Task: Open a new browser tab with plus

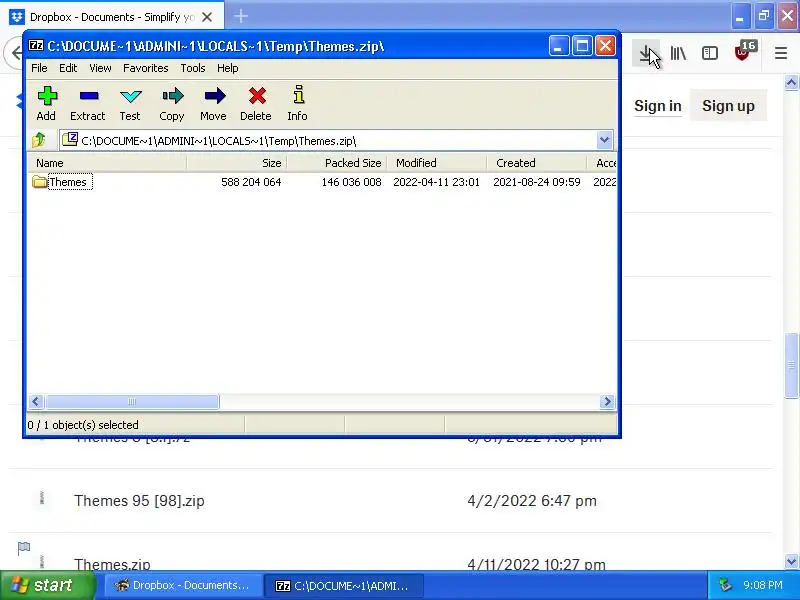Action: click(x=241, y=16)
